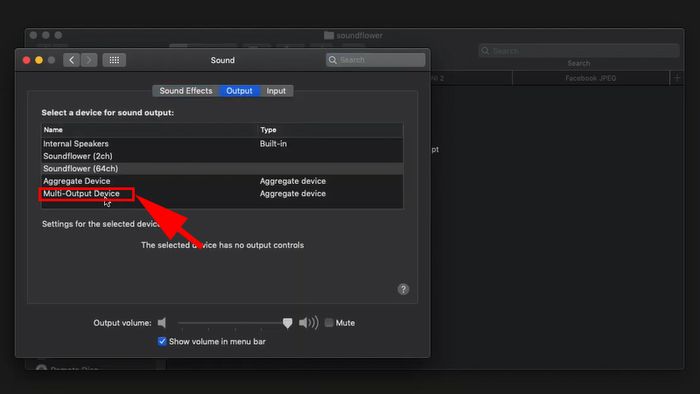The width and height of the screenshot is (700, 394).
Task: Focus the Sound window search field
Action: click(x=375, y=60)
